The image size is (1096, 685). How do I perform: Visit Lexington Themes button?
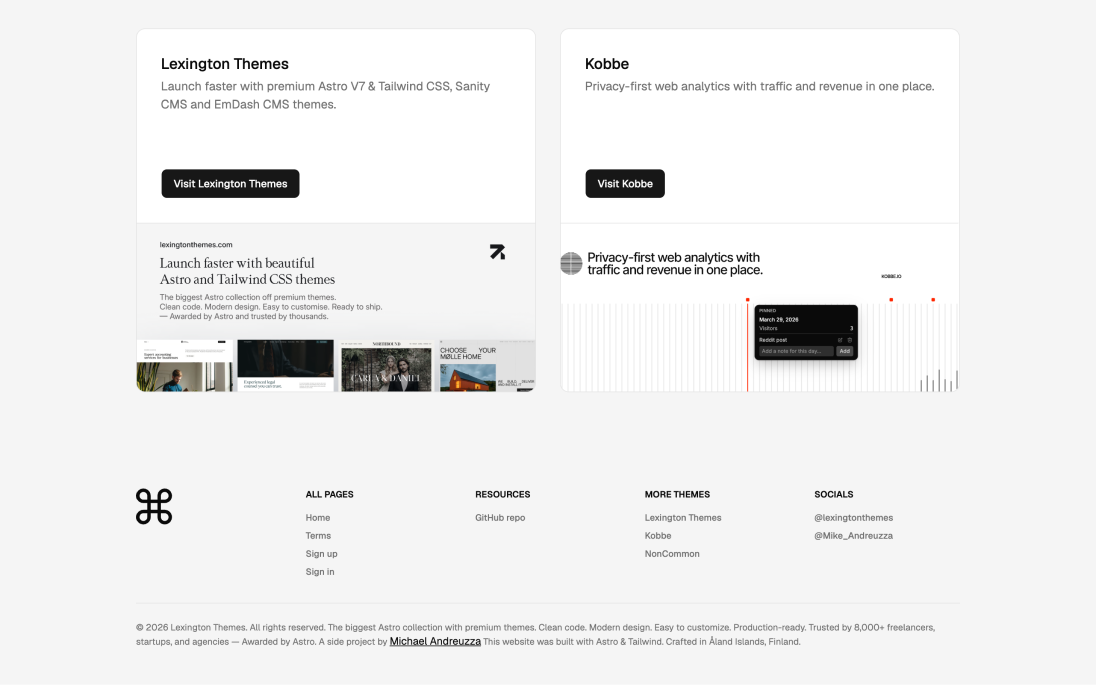point(230,184)
